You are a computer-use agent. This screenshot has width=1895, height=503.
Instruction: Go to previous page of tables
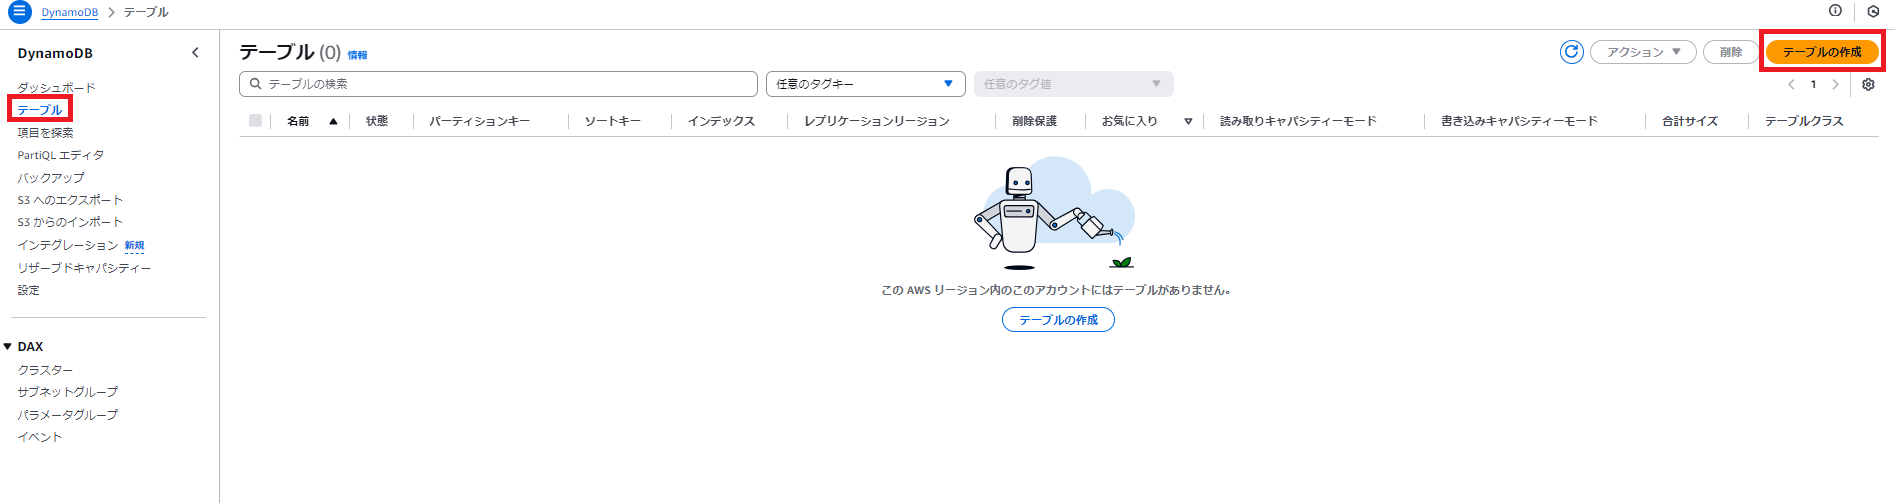pos(1791,85)
